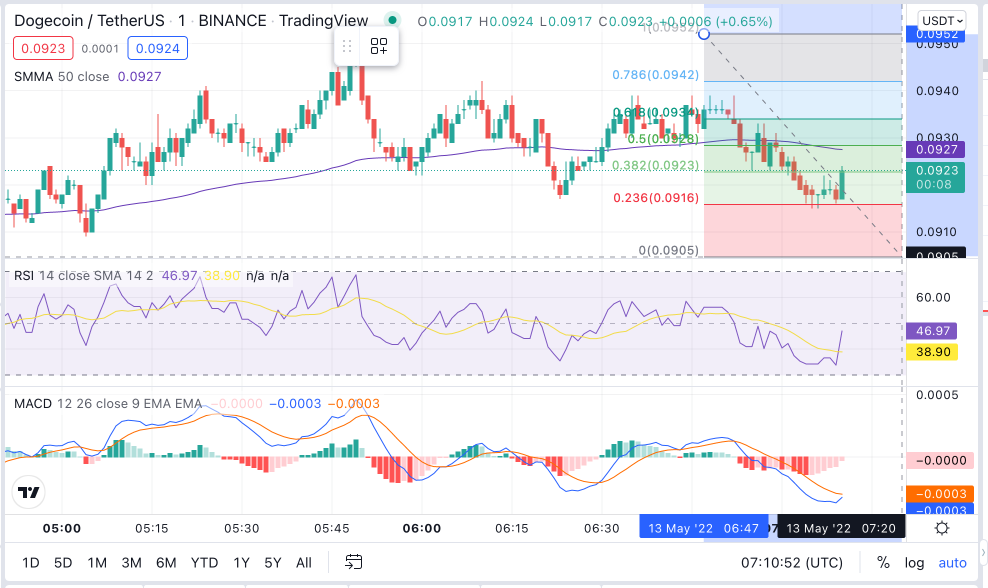This screenshot has height=588, width=988.
Task: Click the spread value 0.0001
Action: (x=100, y=49)
